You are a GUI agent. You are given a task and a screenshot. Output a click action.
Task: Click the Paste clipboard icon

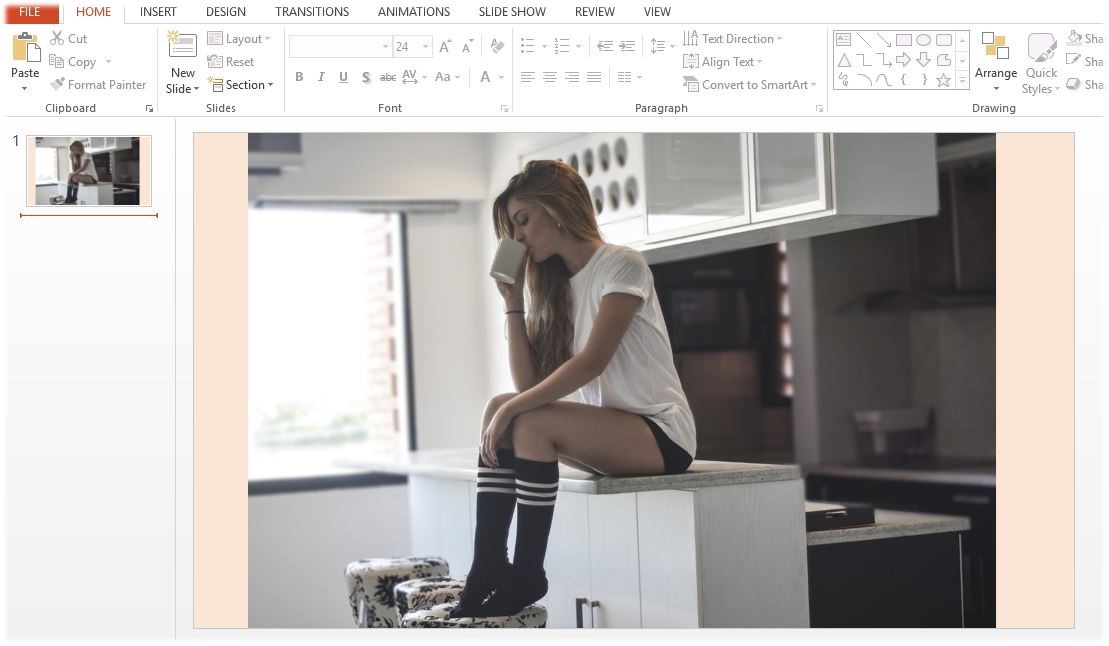(x=25, y=47)
